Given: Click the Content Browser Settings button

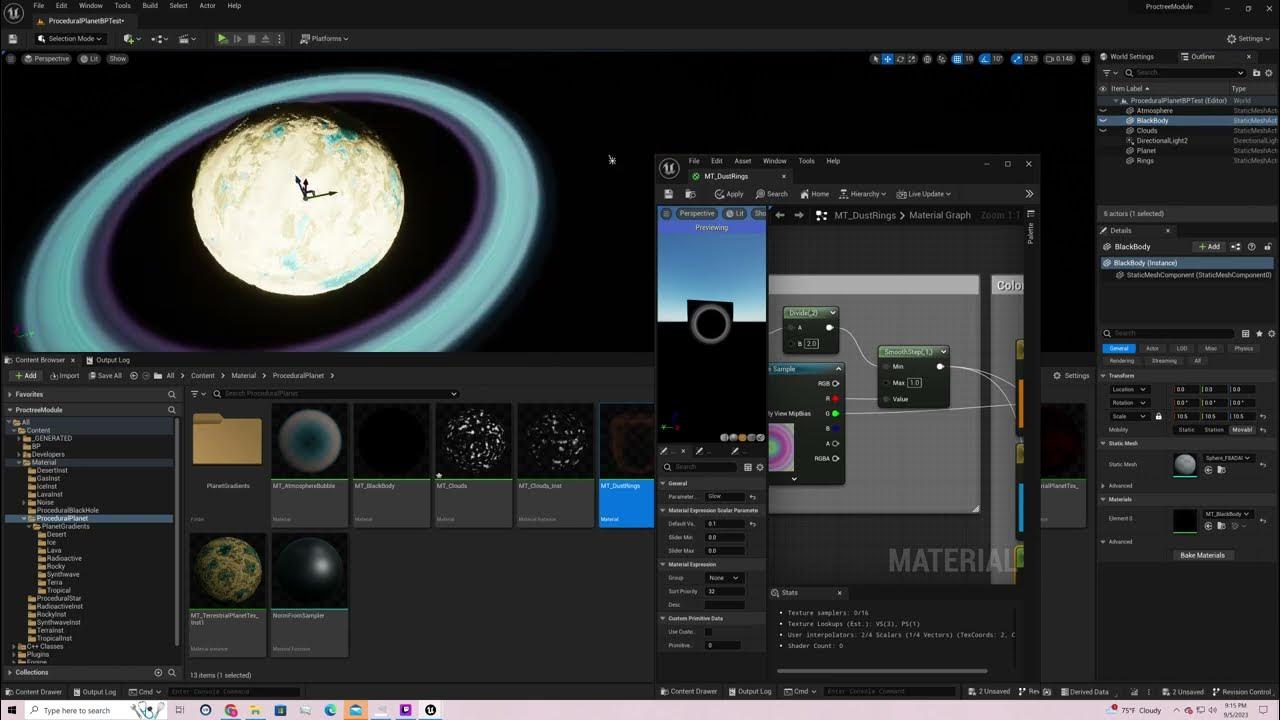Looking at the screenshot, I should 1071,376.
